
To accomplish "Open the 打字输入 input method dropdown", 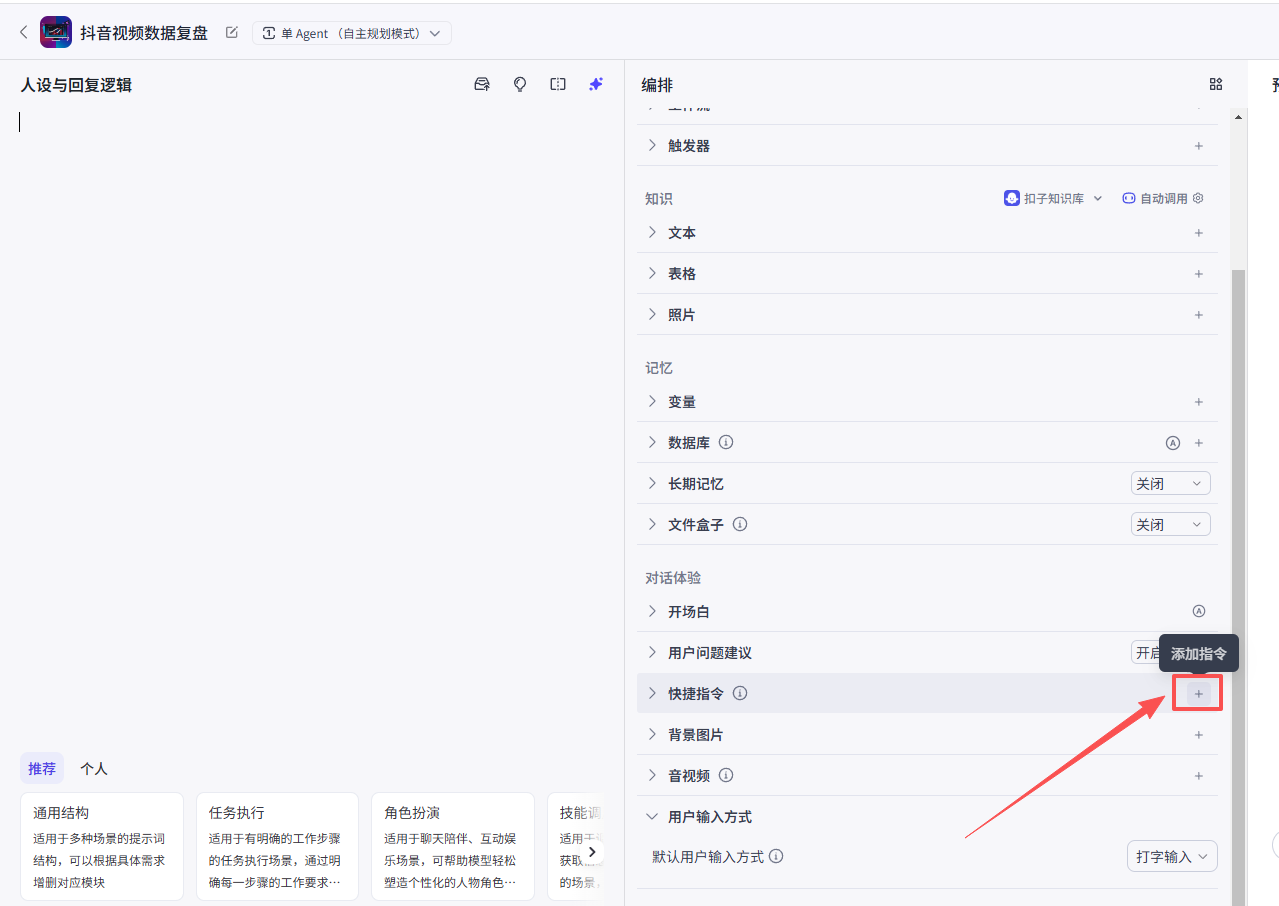I will coord(1171,857).
